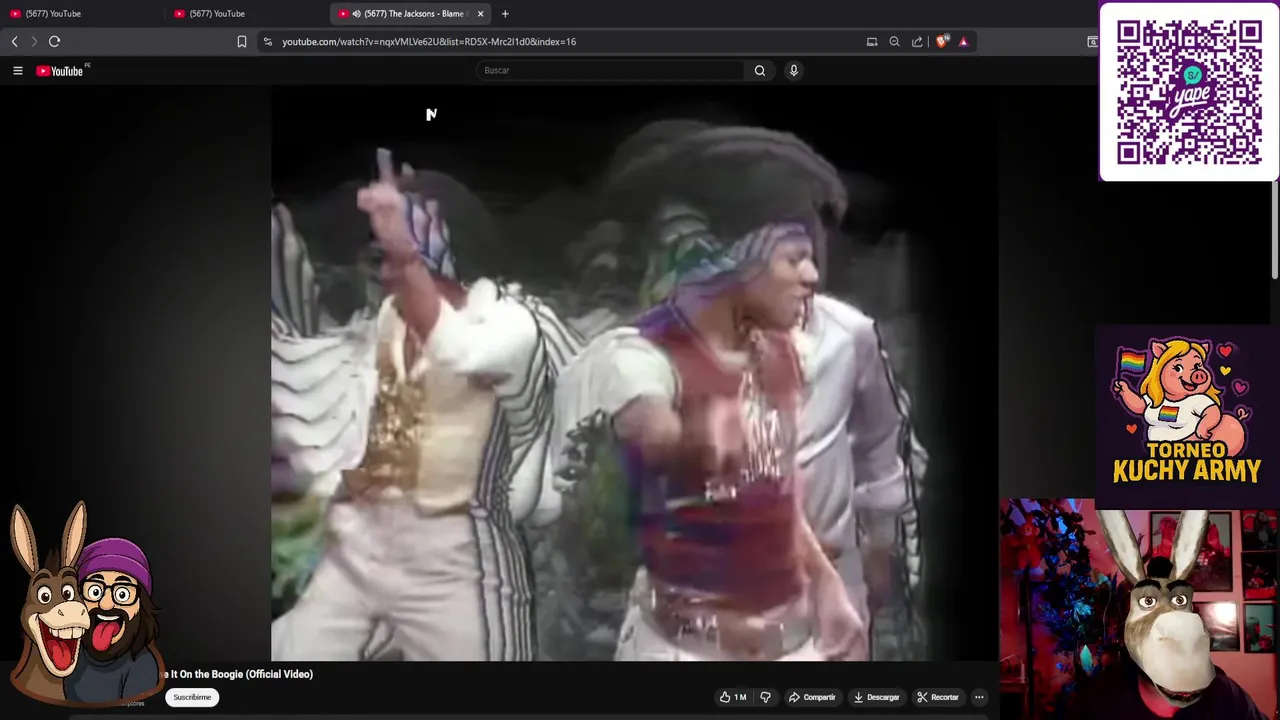View site settings icon in address bar
The width and height of the screenshot is (1280, 720).
tap(267, 42)
